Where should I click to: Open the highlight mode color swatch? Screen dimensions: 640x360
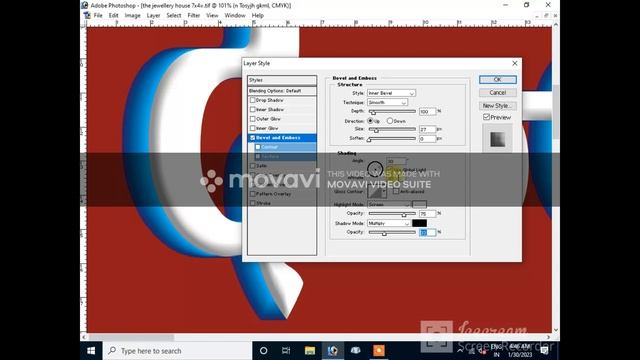419,204
